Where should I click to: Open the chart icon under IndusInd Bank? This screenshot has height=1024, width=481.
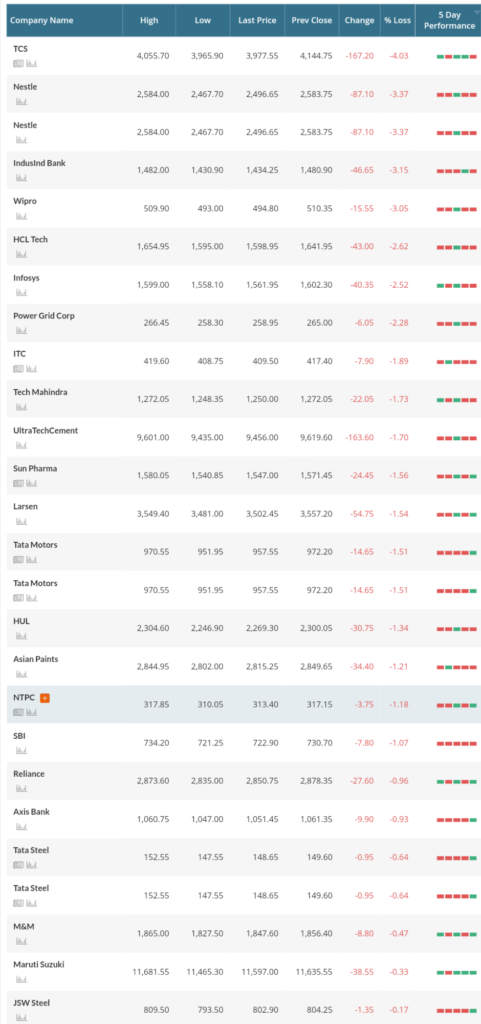tap(22, 178)
